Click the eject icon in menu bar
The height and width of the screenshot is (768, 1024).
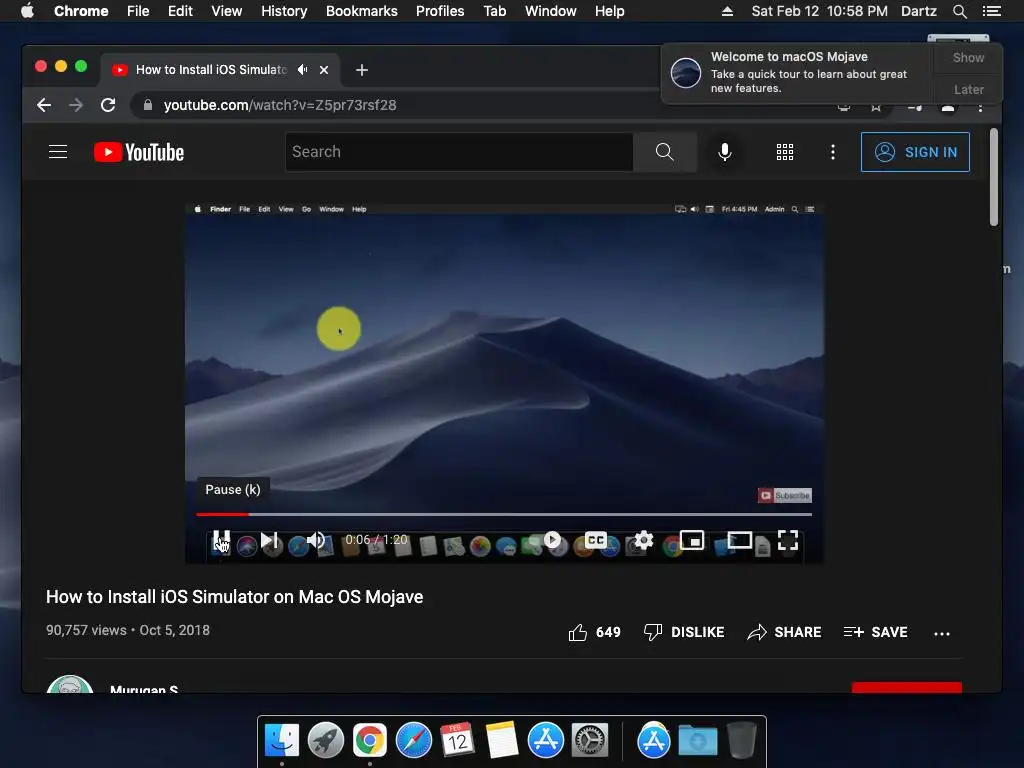coord(727,11)
